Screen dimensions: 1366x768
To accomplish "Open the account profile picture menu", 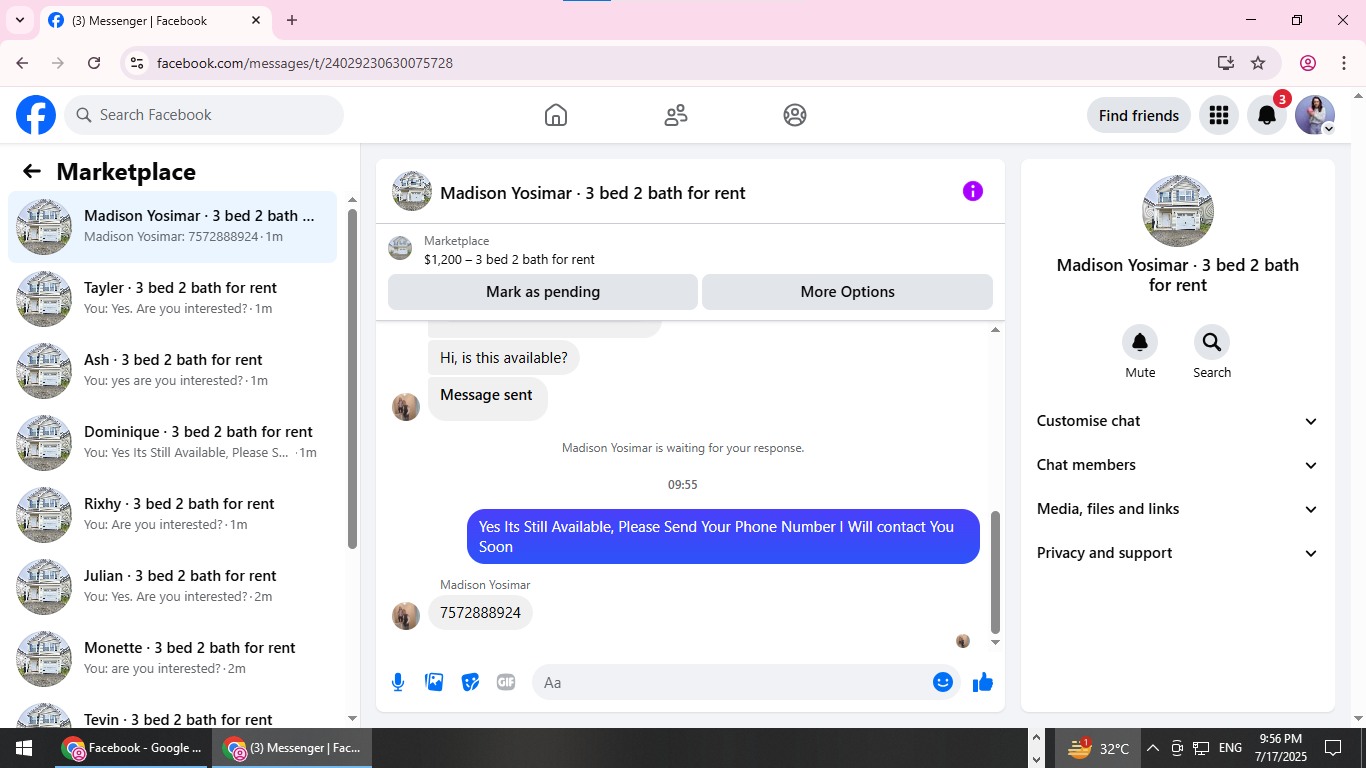I will tap(1315, 115).
